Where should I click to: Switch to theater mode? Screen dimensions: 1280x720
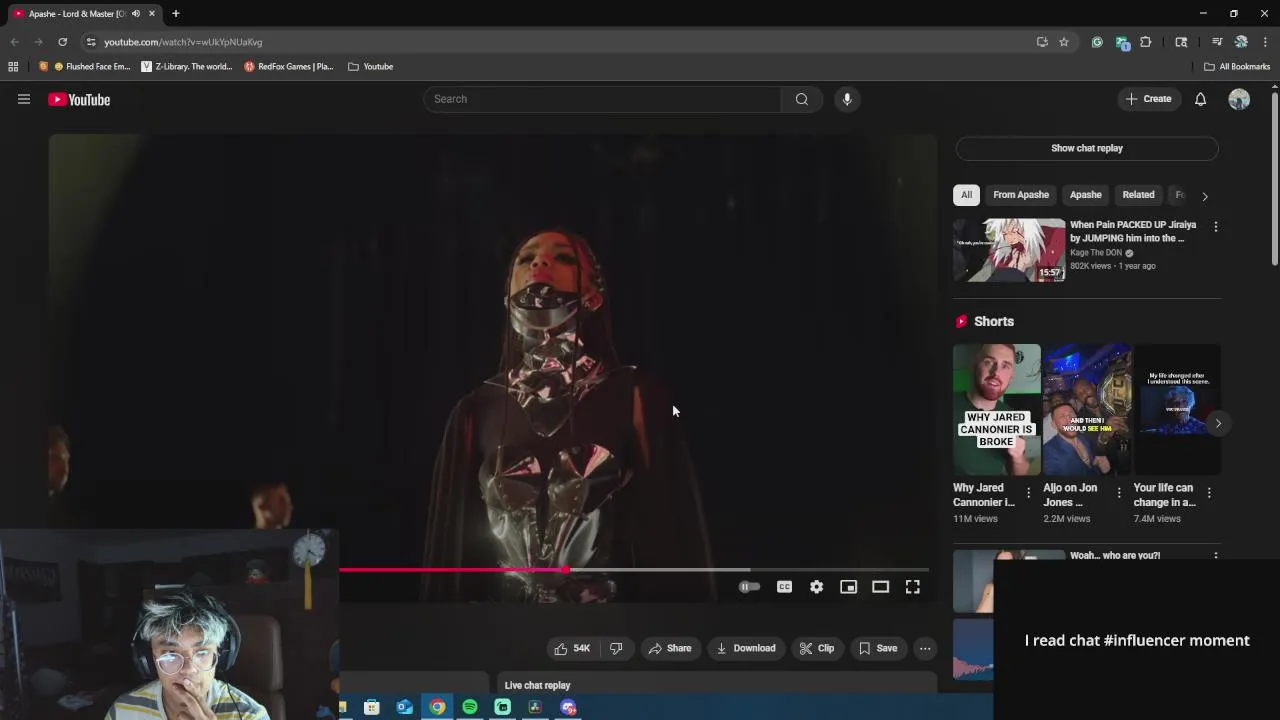(880, 587)
